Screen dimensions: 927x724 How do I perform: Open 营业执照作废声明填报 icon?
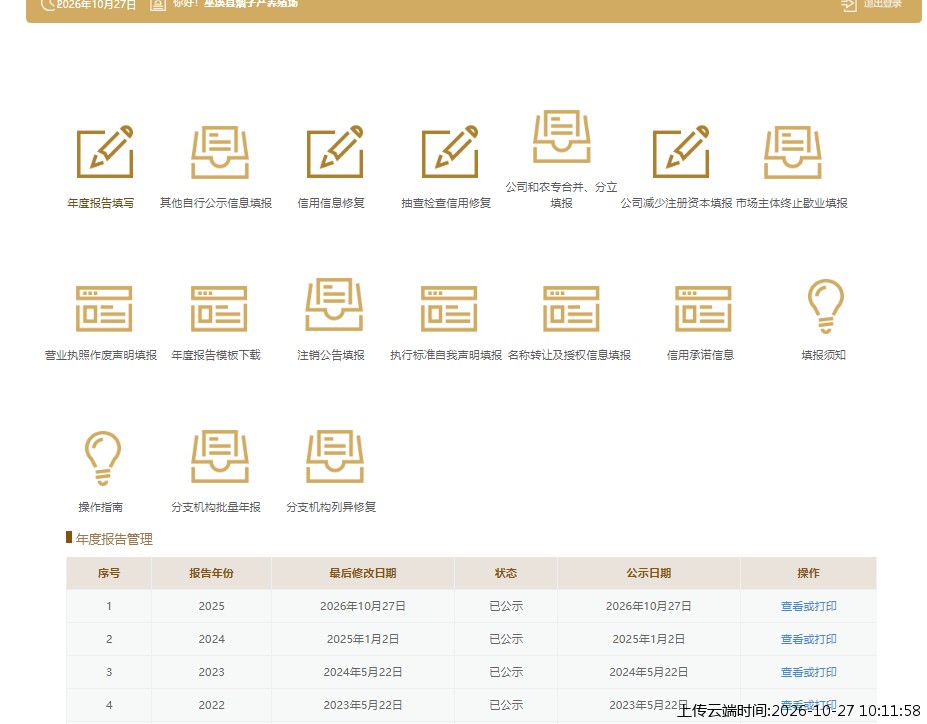pos(104,309)
